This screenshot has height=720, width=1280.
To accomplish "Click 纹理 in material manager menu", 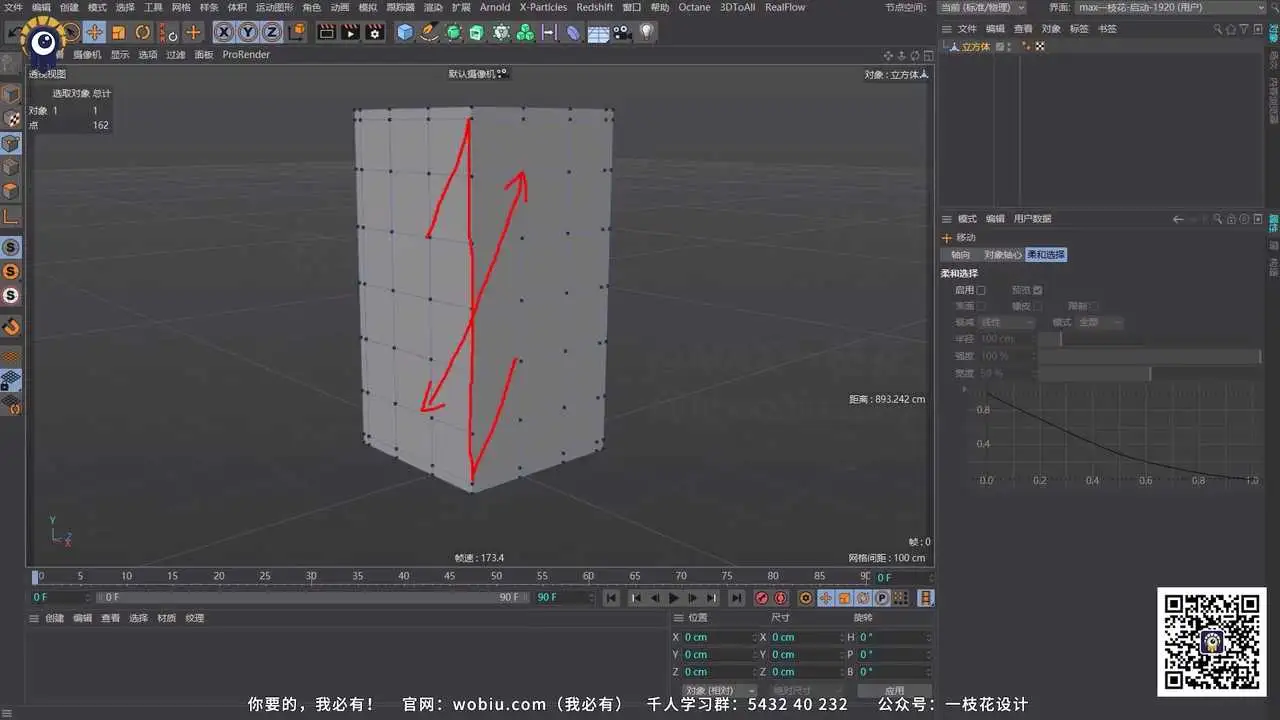I will (x=194, y=618).
